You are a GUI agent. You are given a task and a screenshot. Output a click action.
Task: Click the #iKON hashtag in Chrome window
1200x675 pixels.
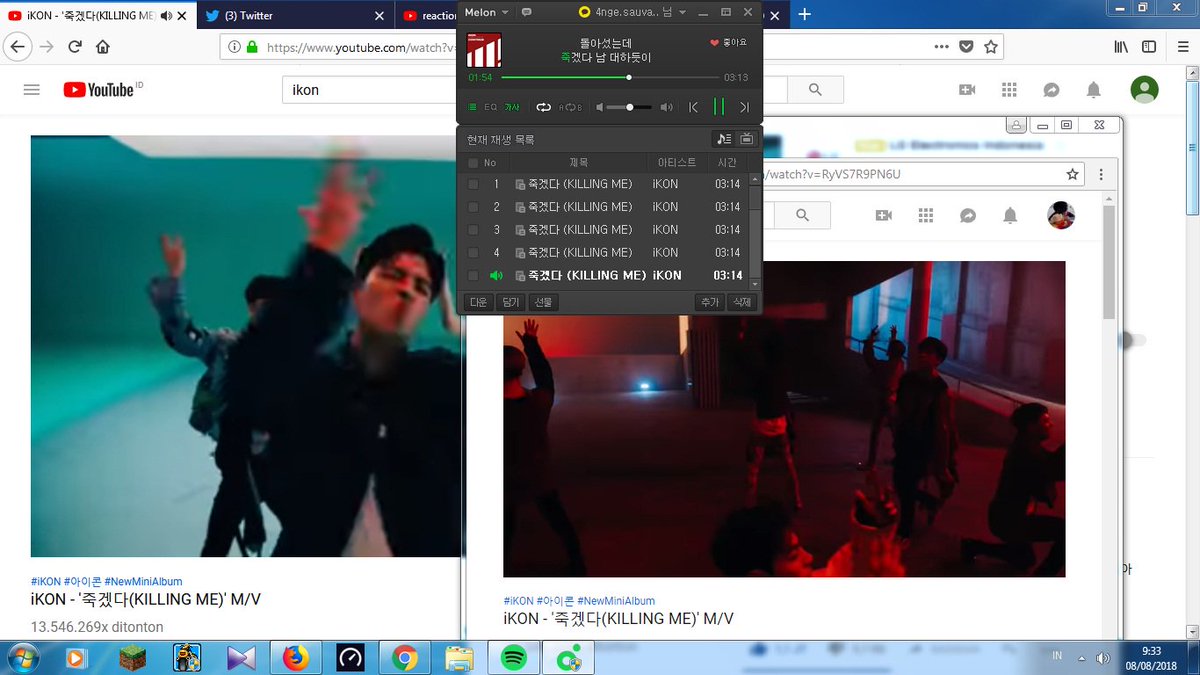coord(518,601)
